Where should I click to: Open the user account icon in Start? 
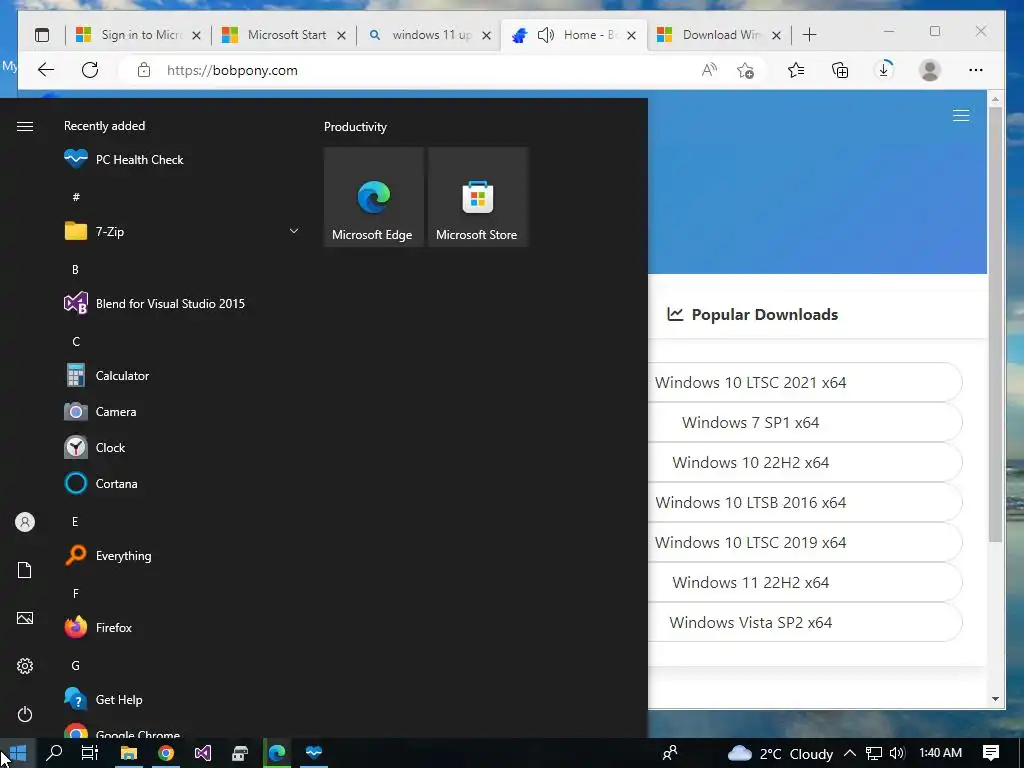[25, 522]
